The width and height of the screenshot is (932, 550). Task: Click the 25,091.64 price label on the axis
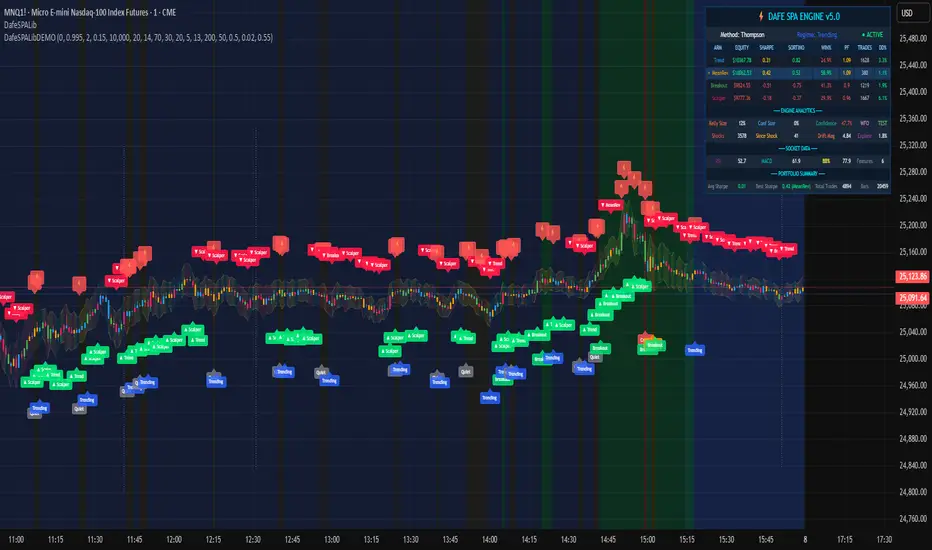point(911,297)
